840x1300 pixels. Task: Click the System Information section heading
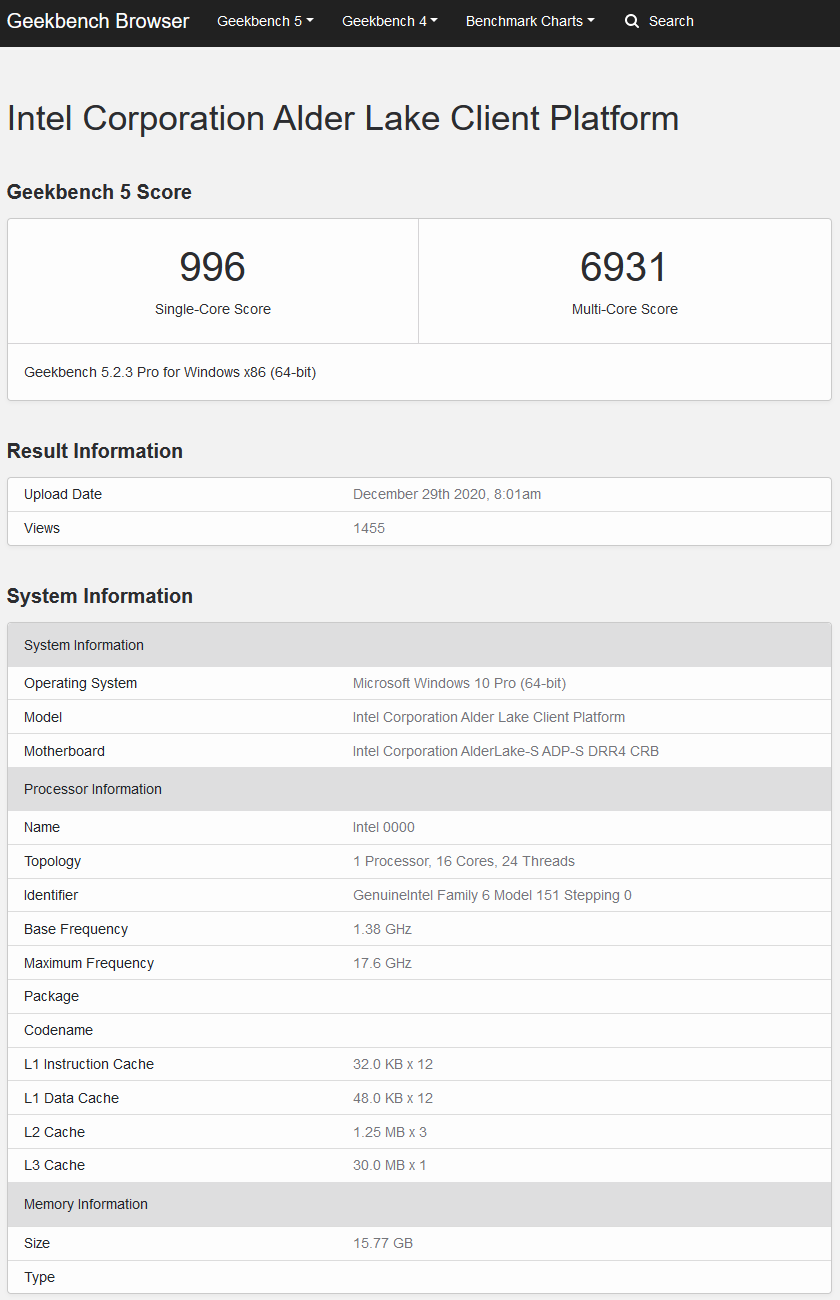pos(100,596)
